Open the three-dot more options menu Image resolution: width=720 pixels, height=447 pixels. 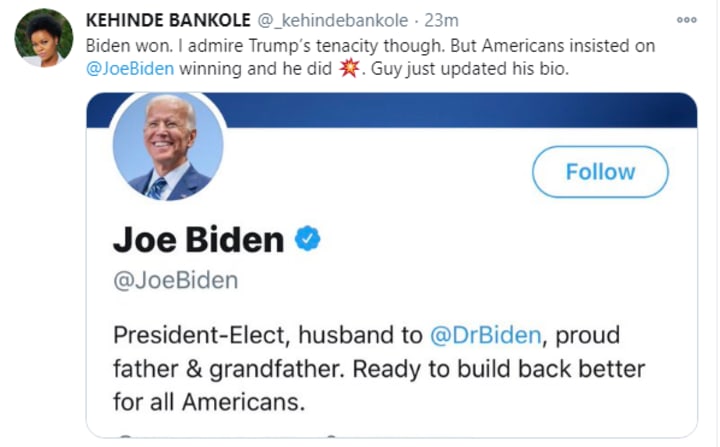[x=686, y=20]
